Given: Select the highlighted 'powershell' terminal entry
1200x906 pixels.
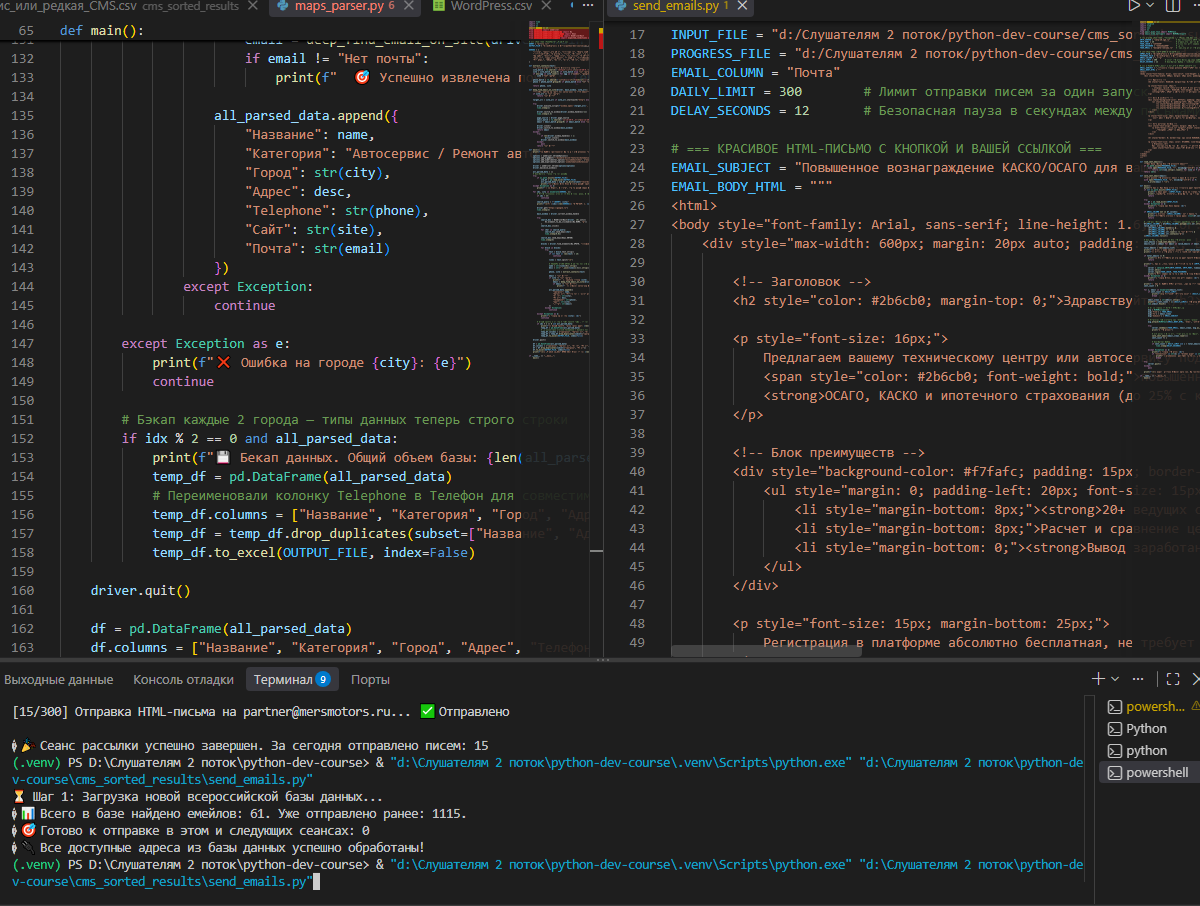Looking at the screenshot, I should pyautogui.click(x=1151, y=773).
